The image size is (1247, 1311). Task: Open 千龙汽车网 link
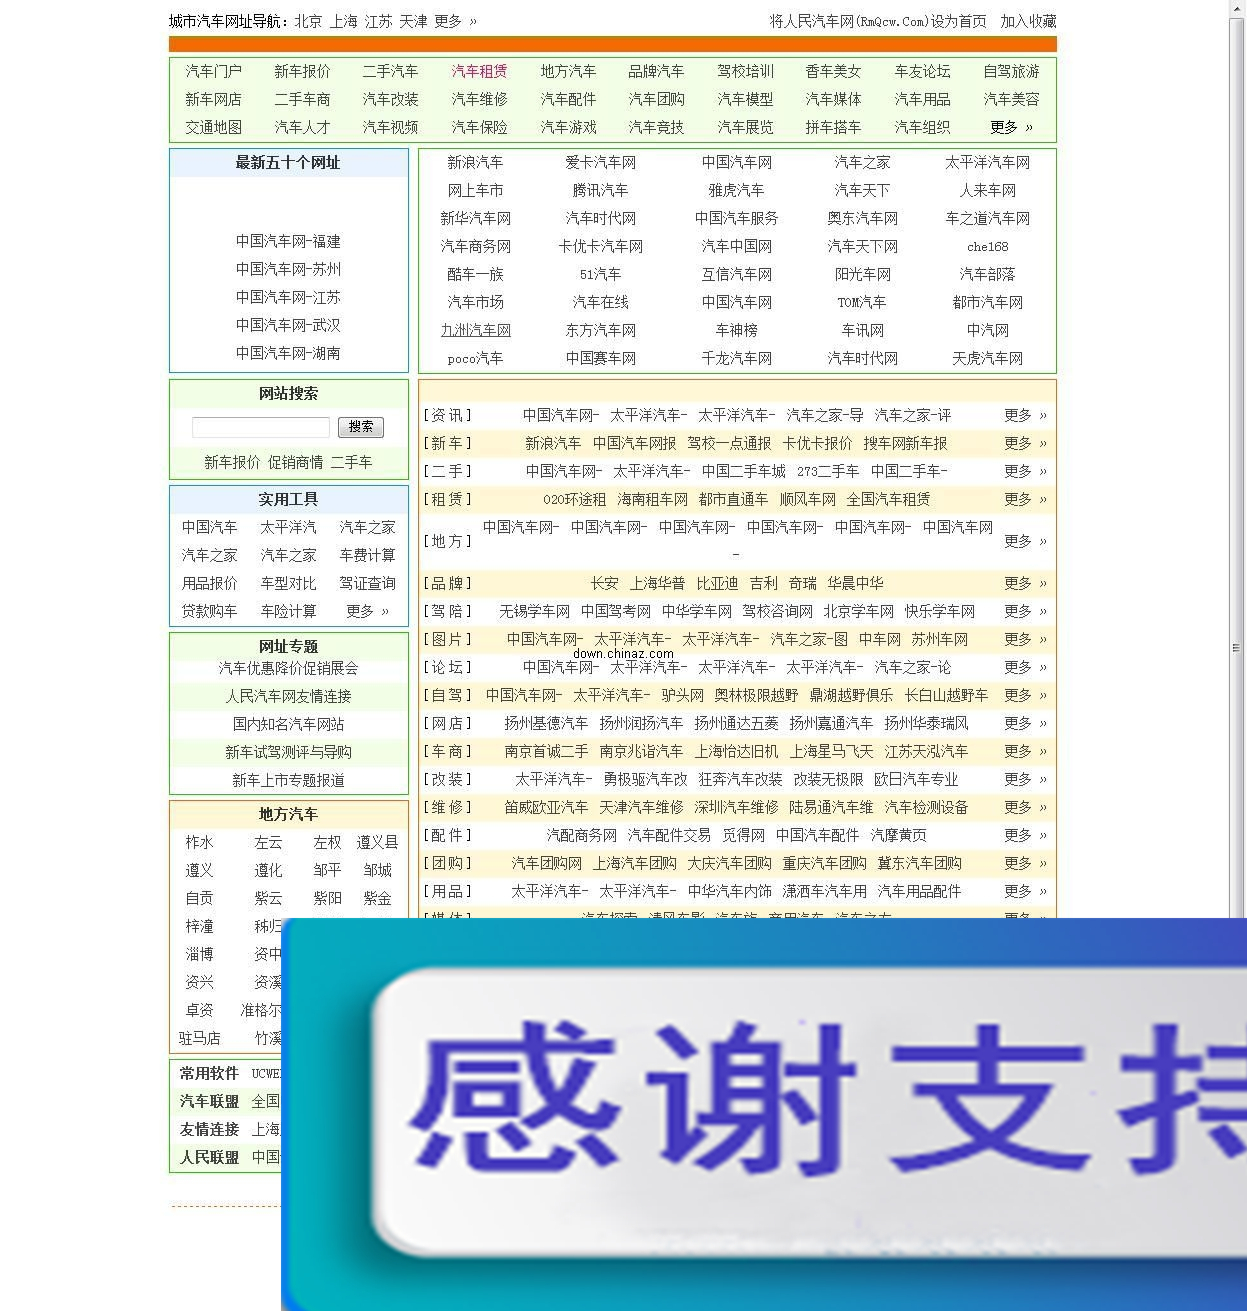736,358
